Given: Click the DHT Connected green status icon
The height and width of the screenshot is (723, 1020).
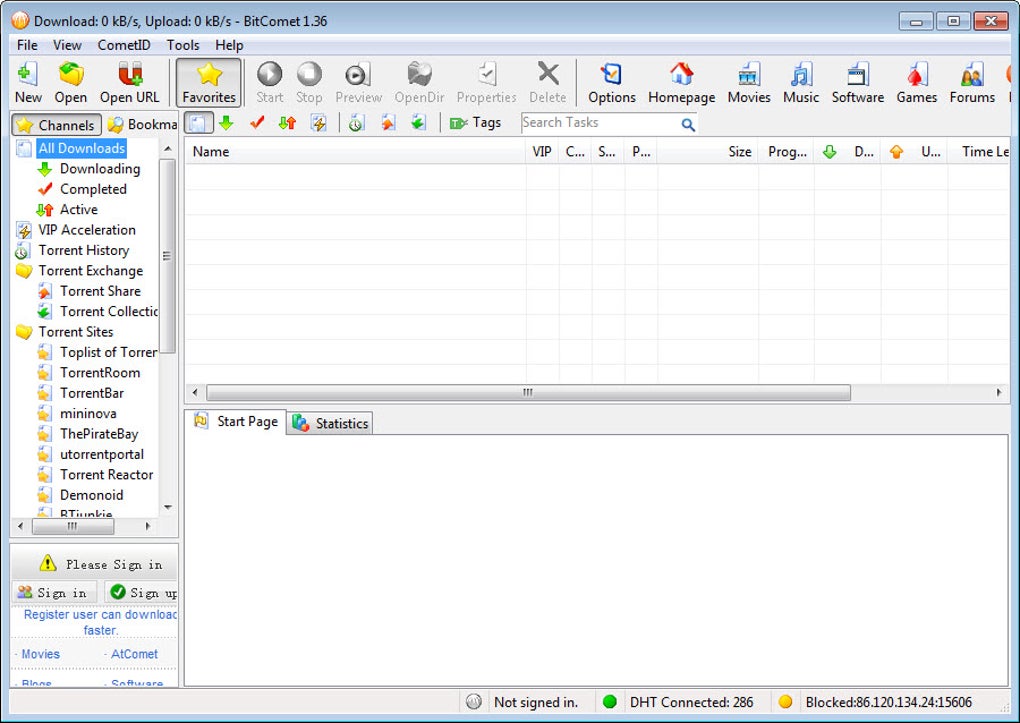Looking at the screenshot, I should pos(610,702).
